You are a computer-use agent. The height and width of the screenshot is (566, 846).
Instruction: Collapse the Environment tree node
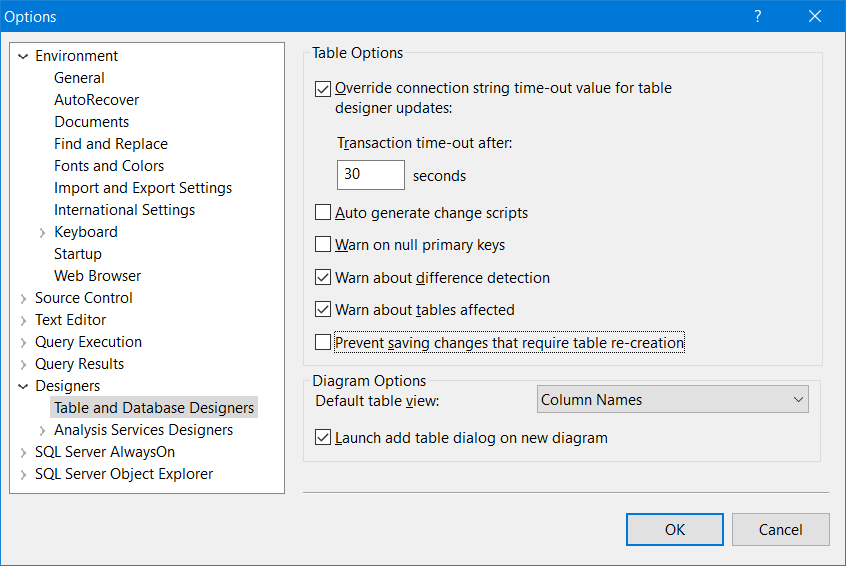[23, 56]
